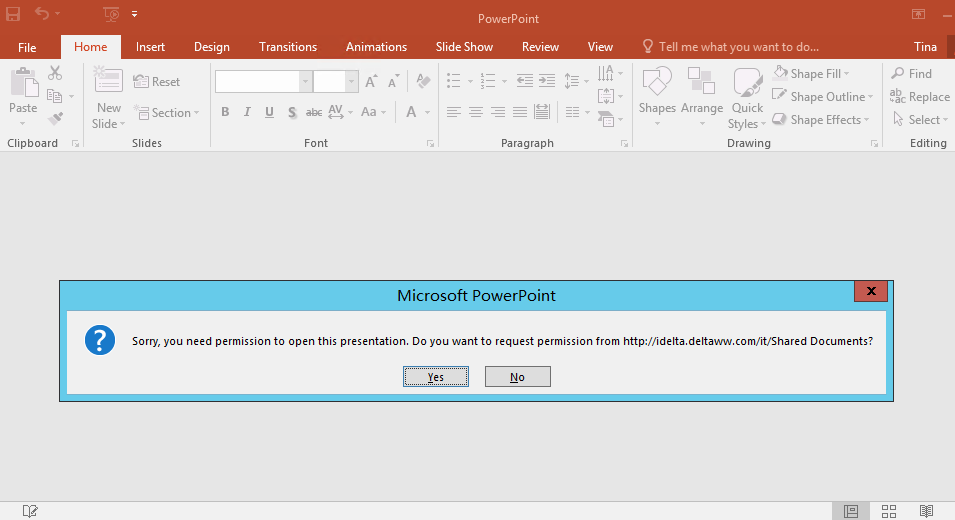Open the Select dropdown

click(920, 120)
